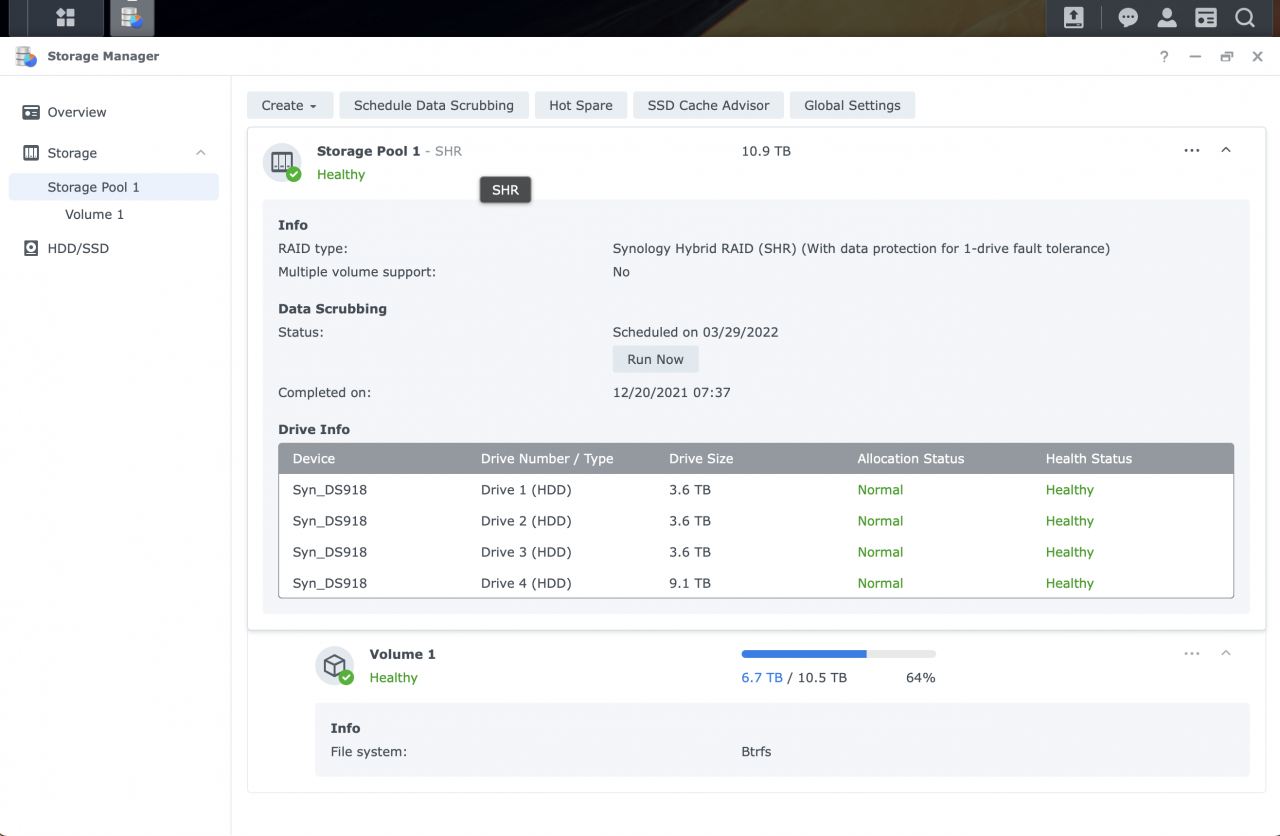Open the external device eject icon

(x=1073, y=17)
